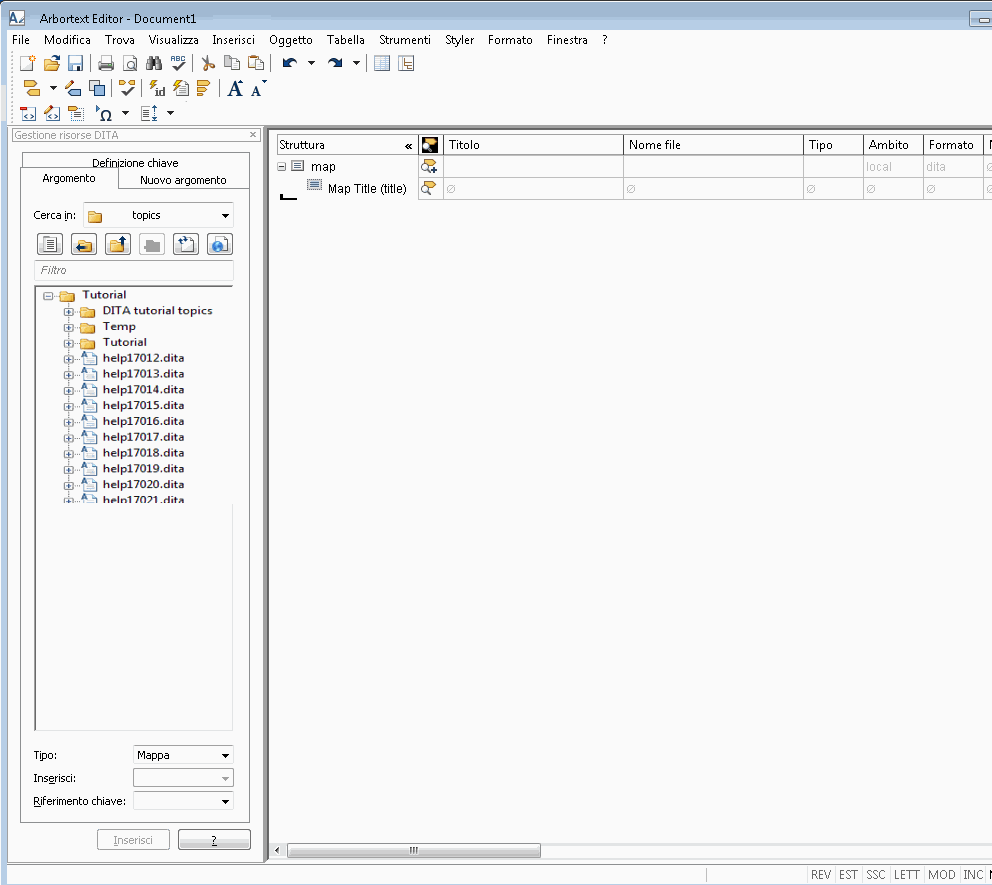Screen dimensions: 992x885
Task: Click the line spacing toolbar icon
Action: pyautogui.click(x=149, y=113)
